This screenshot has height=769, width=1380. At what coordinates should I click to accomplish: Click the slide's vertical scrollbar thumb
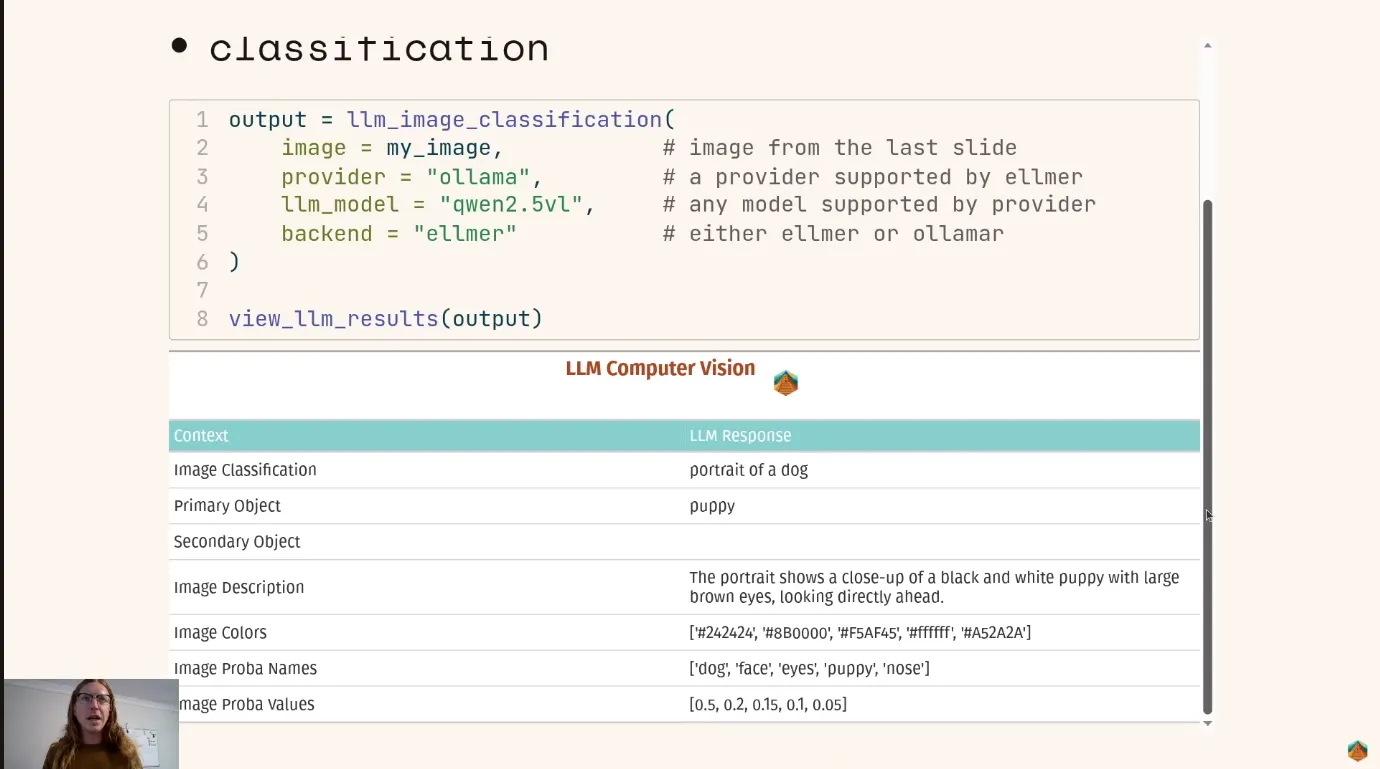tap(1207, 455)
